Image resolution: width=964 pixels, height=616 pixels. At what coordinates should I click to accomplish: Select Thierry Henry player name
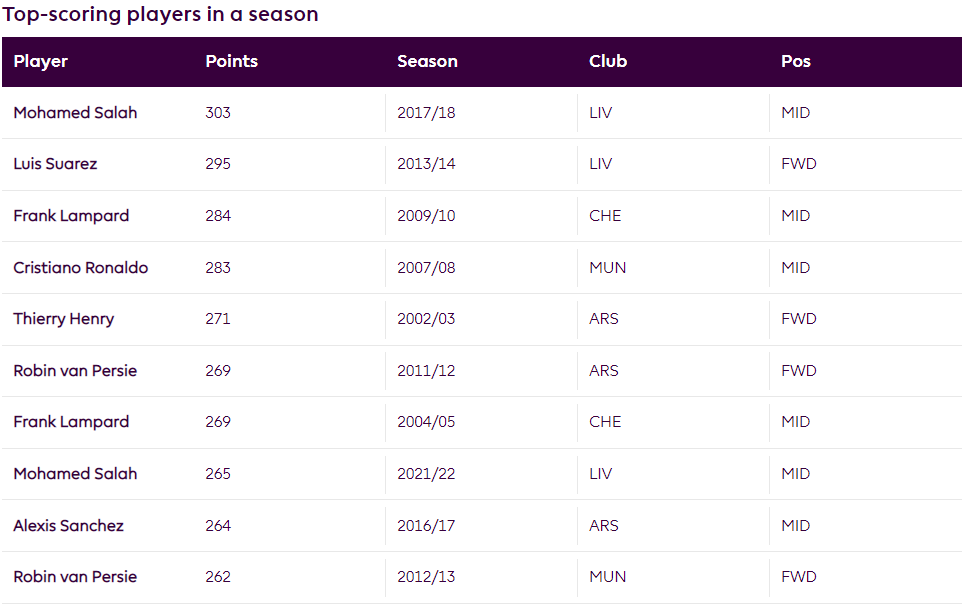(64, 319)
